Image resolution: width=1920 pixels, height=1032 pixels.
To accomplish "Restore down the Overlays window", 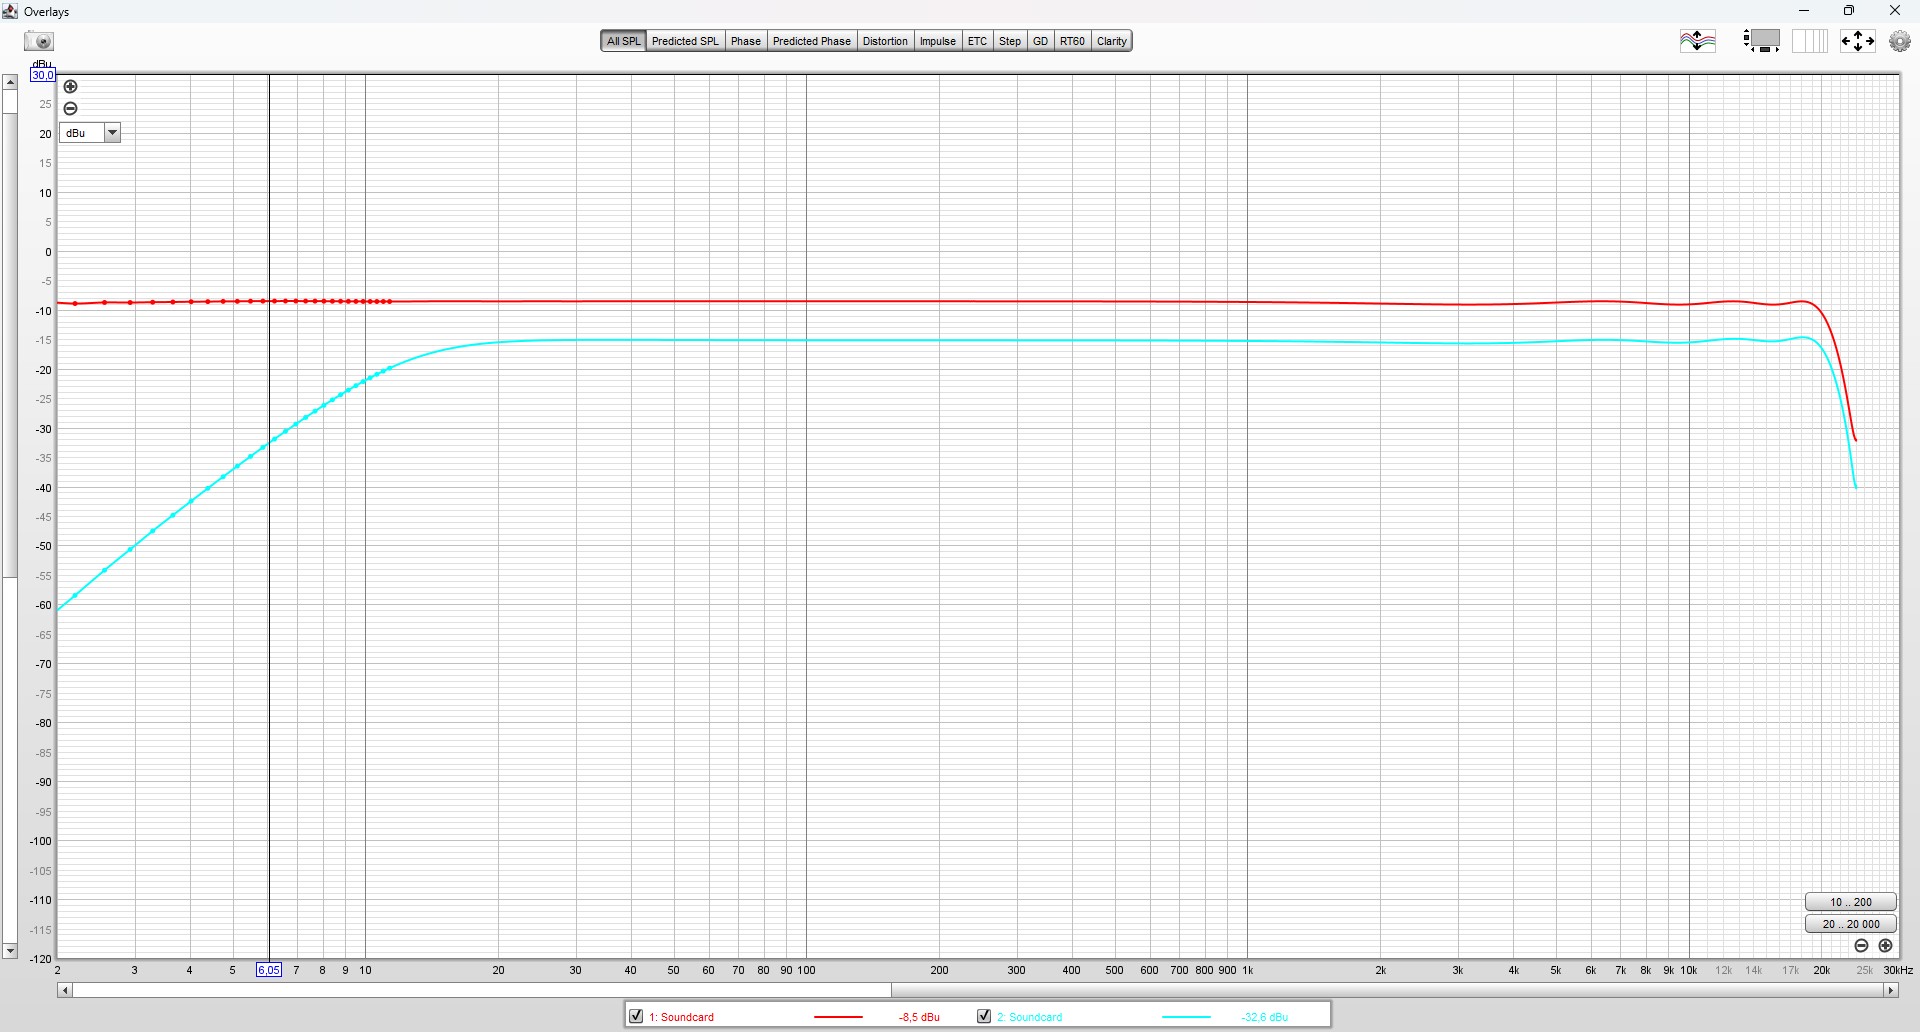I will pyautogui.click(x=1849, y=11).
